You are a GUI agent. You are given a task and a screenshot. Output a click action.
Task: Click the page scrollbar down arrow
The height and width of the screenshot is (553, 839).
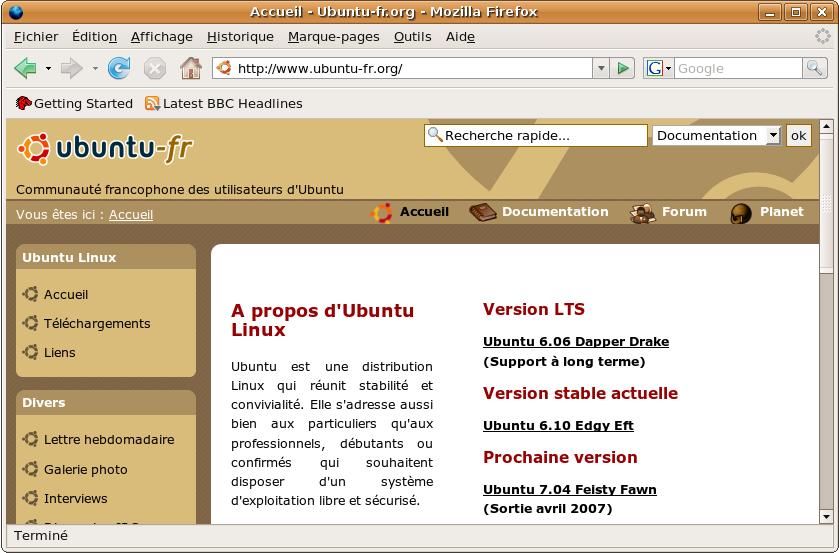point(826,517)
